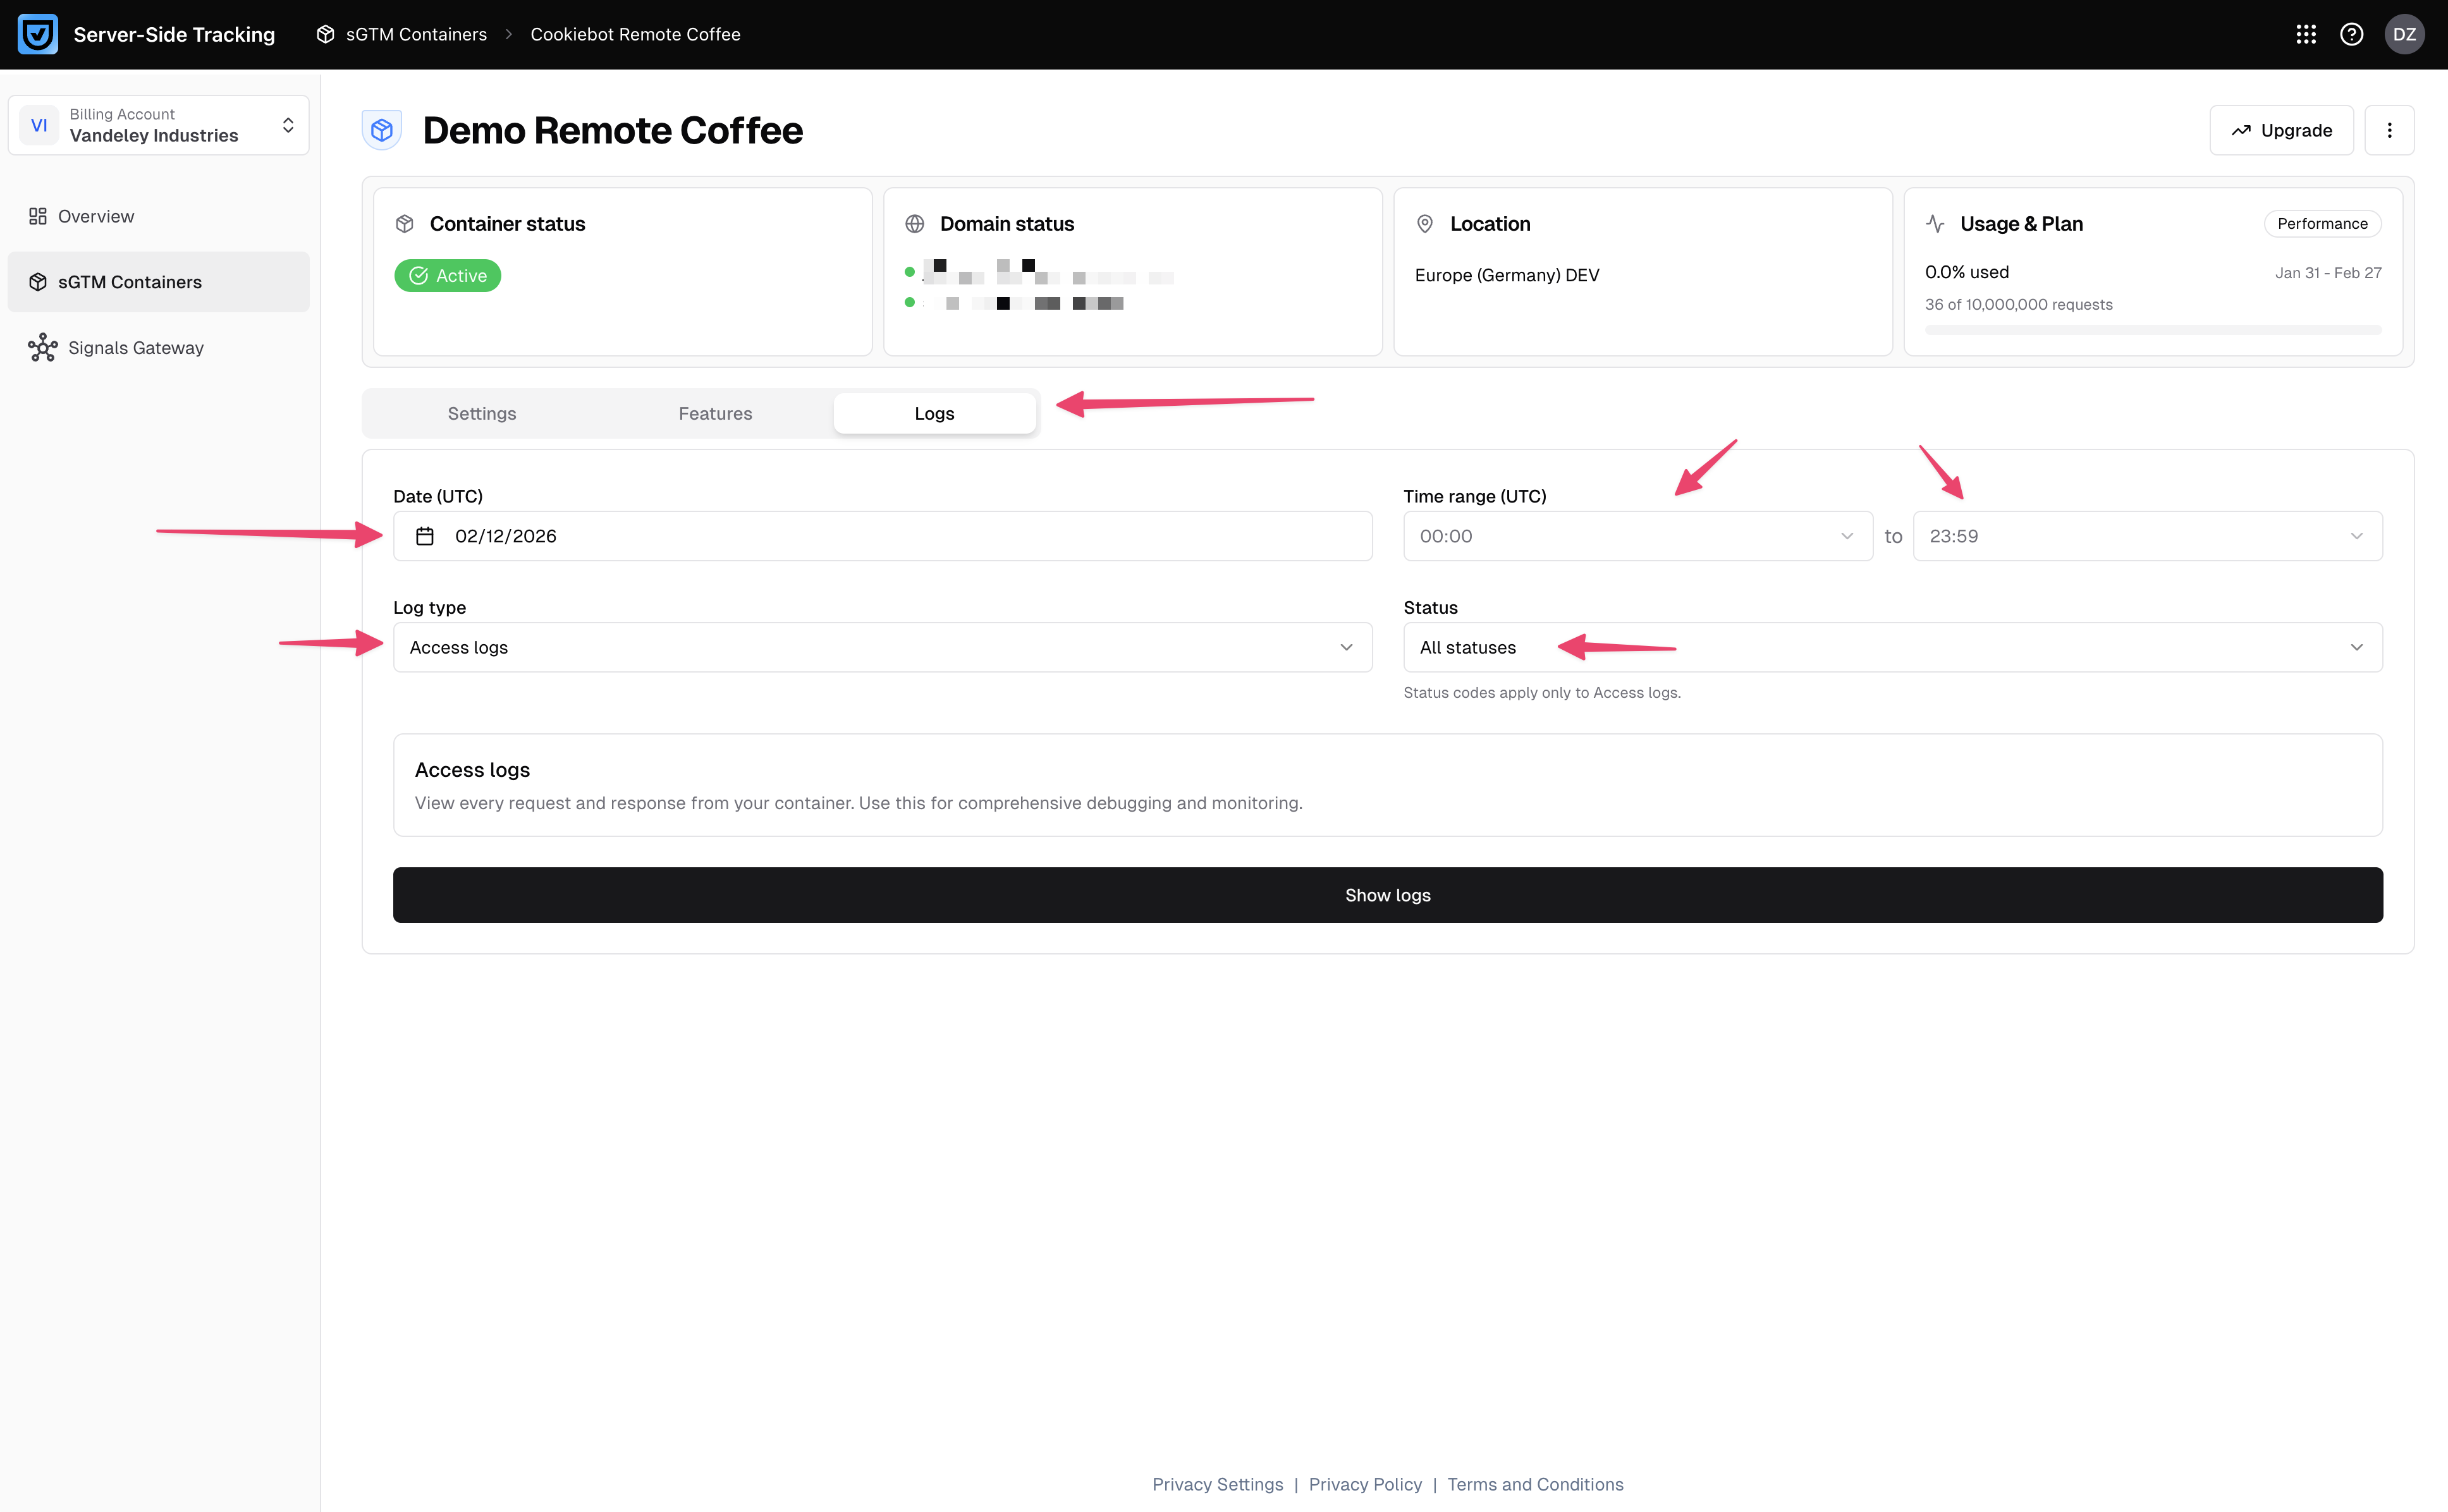The height and width of the screenshot is (1512, 2448).
Task: Click the help question mark icon
Action: [2352, 34]
